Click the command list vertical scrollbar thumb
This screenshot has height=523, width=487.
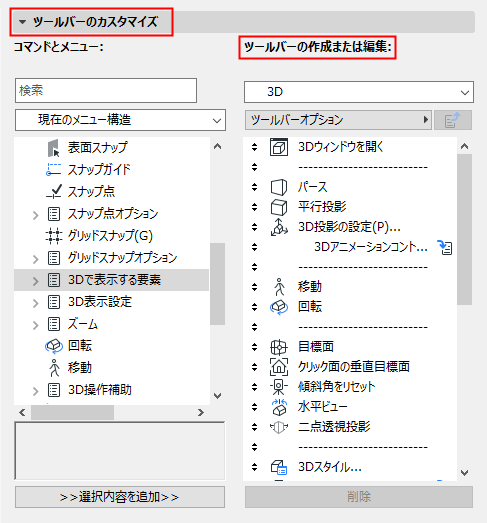pos(217,284)
